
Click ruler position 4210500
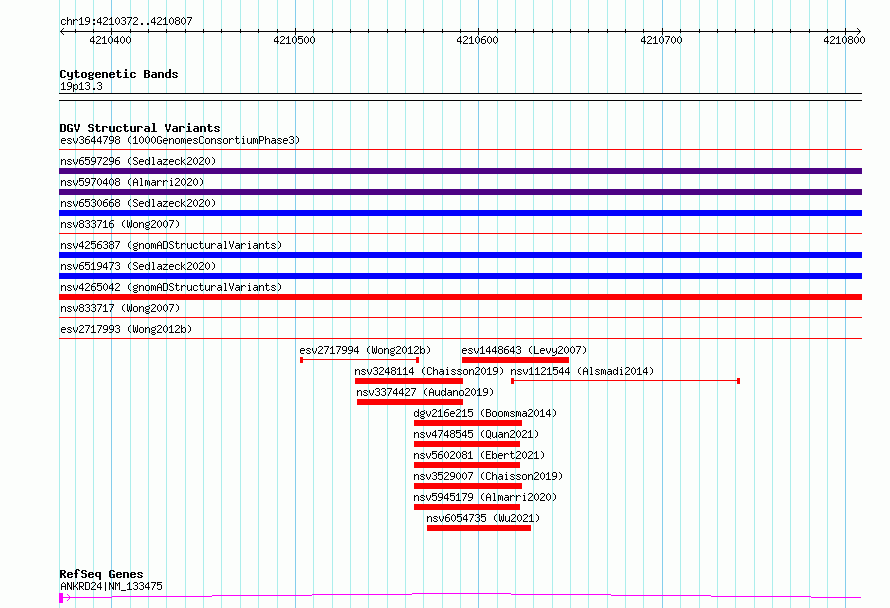tap(294, 40)
